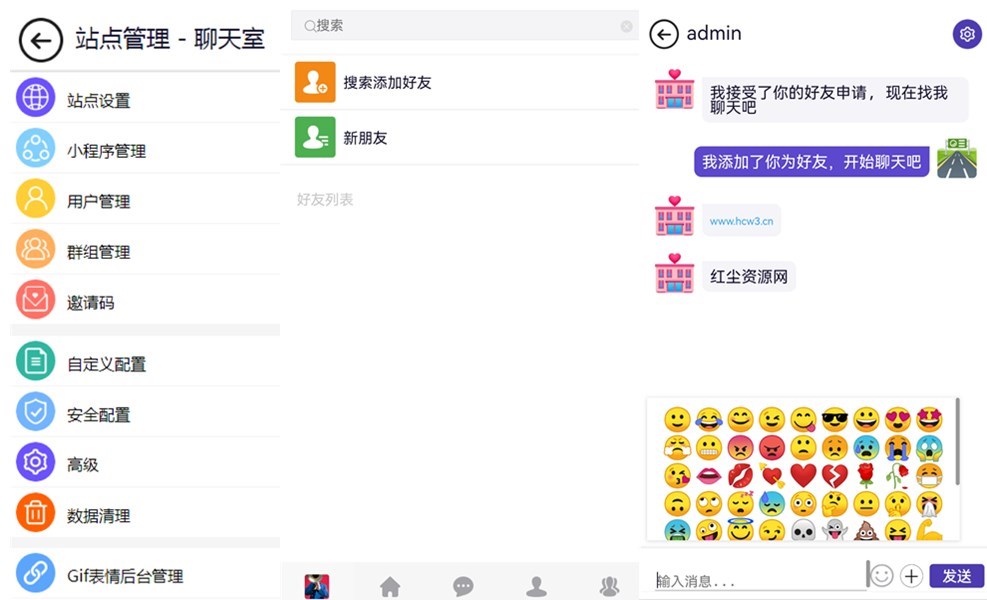
Task: Select 用户管理 menu entry
Action: [145, 198]
